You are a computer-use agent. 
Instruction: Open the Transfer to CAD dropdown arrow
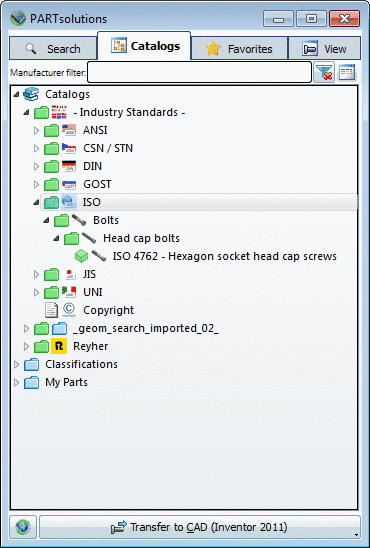356,535
